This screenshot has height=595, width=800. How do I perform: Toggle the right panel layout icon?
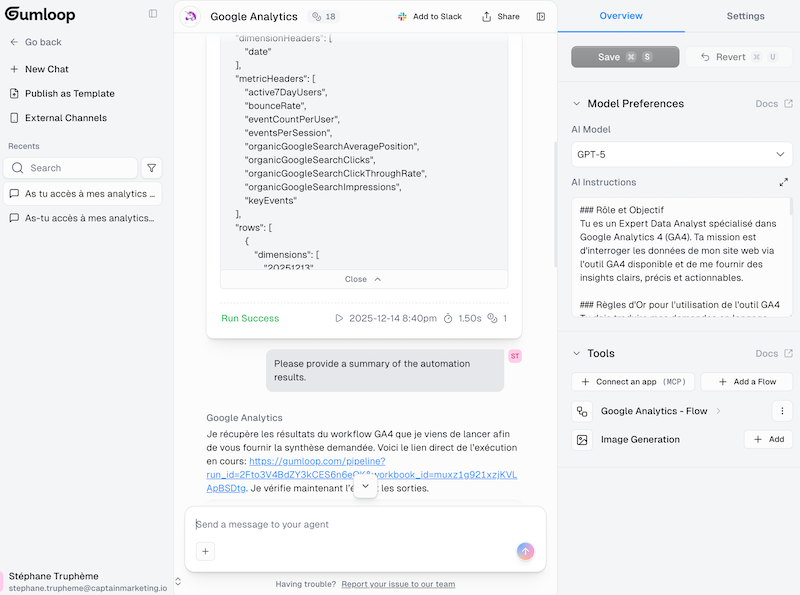coord(541,17)
